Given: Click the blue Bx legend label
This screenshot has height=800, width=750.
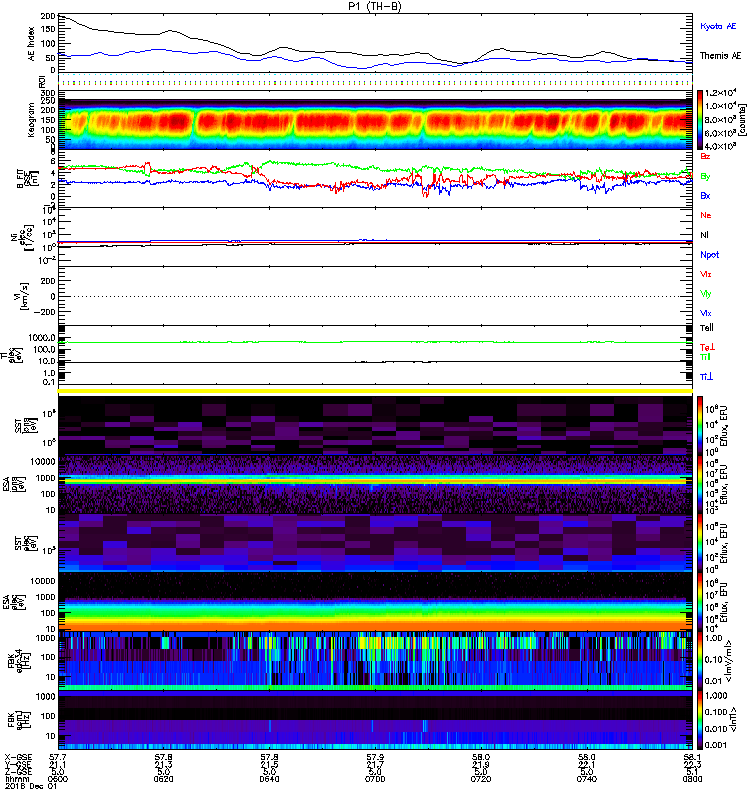Looking at the screenshot, I should click(705, 196).
